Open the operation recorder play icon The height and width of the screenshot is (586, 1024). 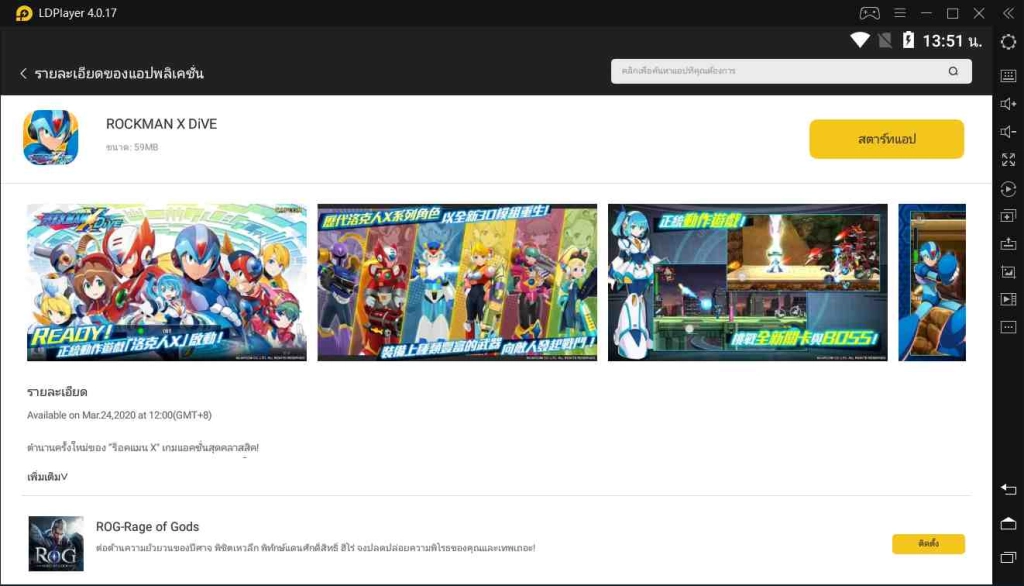coord(1008,189)
